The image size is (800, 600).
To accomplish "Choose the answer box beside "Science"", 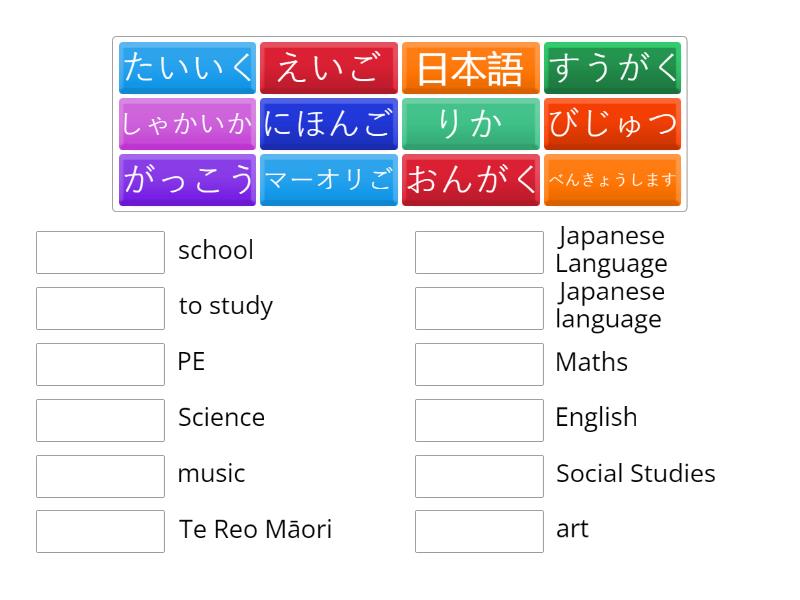I will coord(100,420).
